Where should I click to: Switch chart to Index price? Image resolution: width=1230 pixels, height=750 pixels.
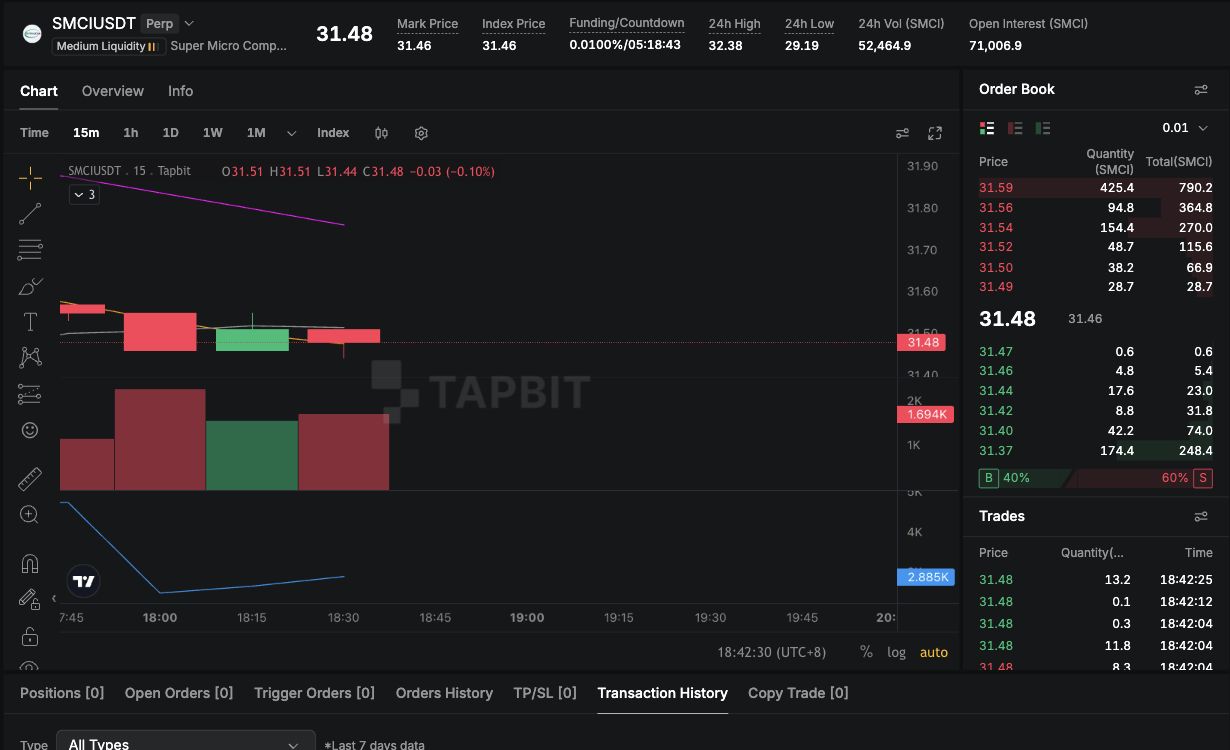click(x=333, y=133)
